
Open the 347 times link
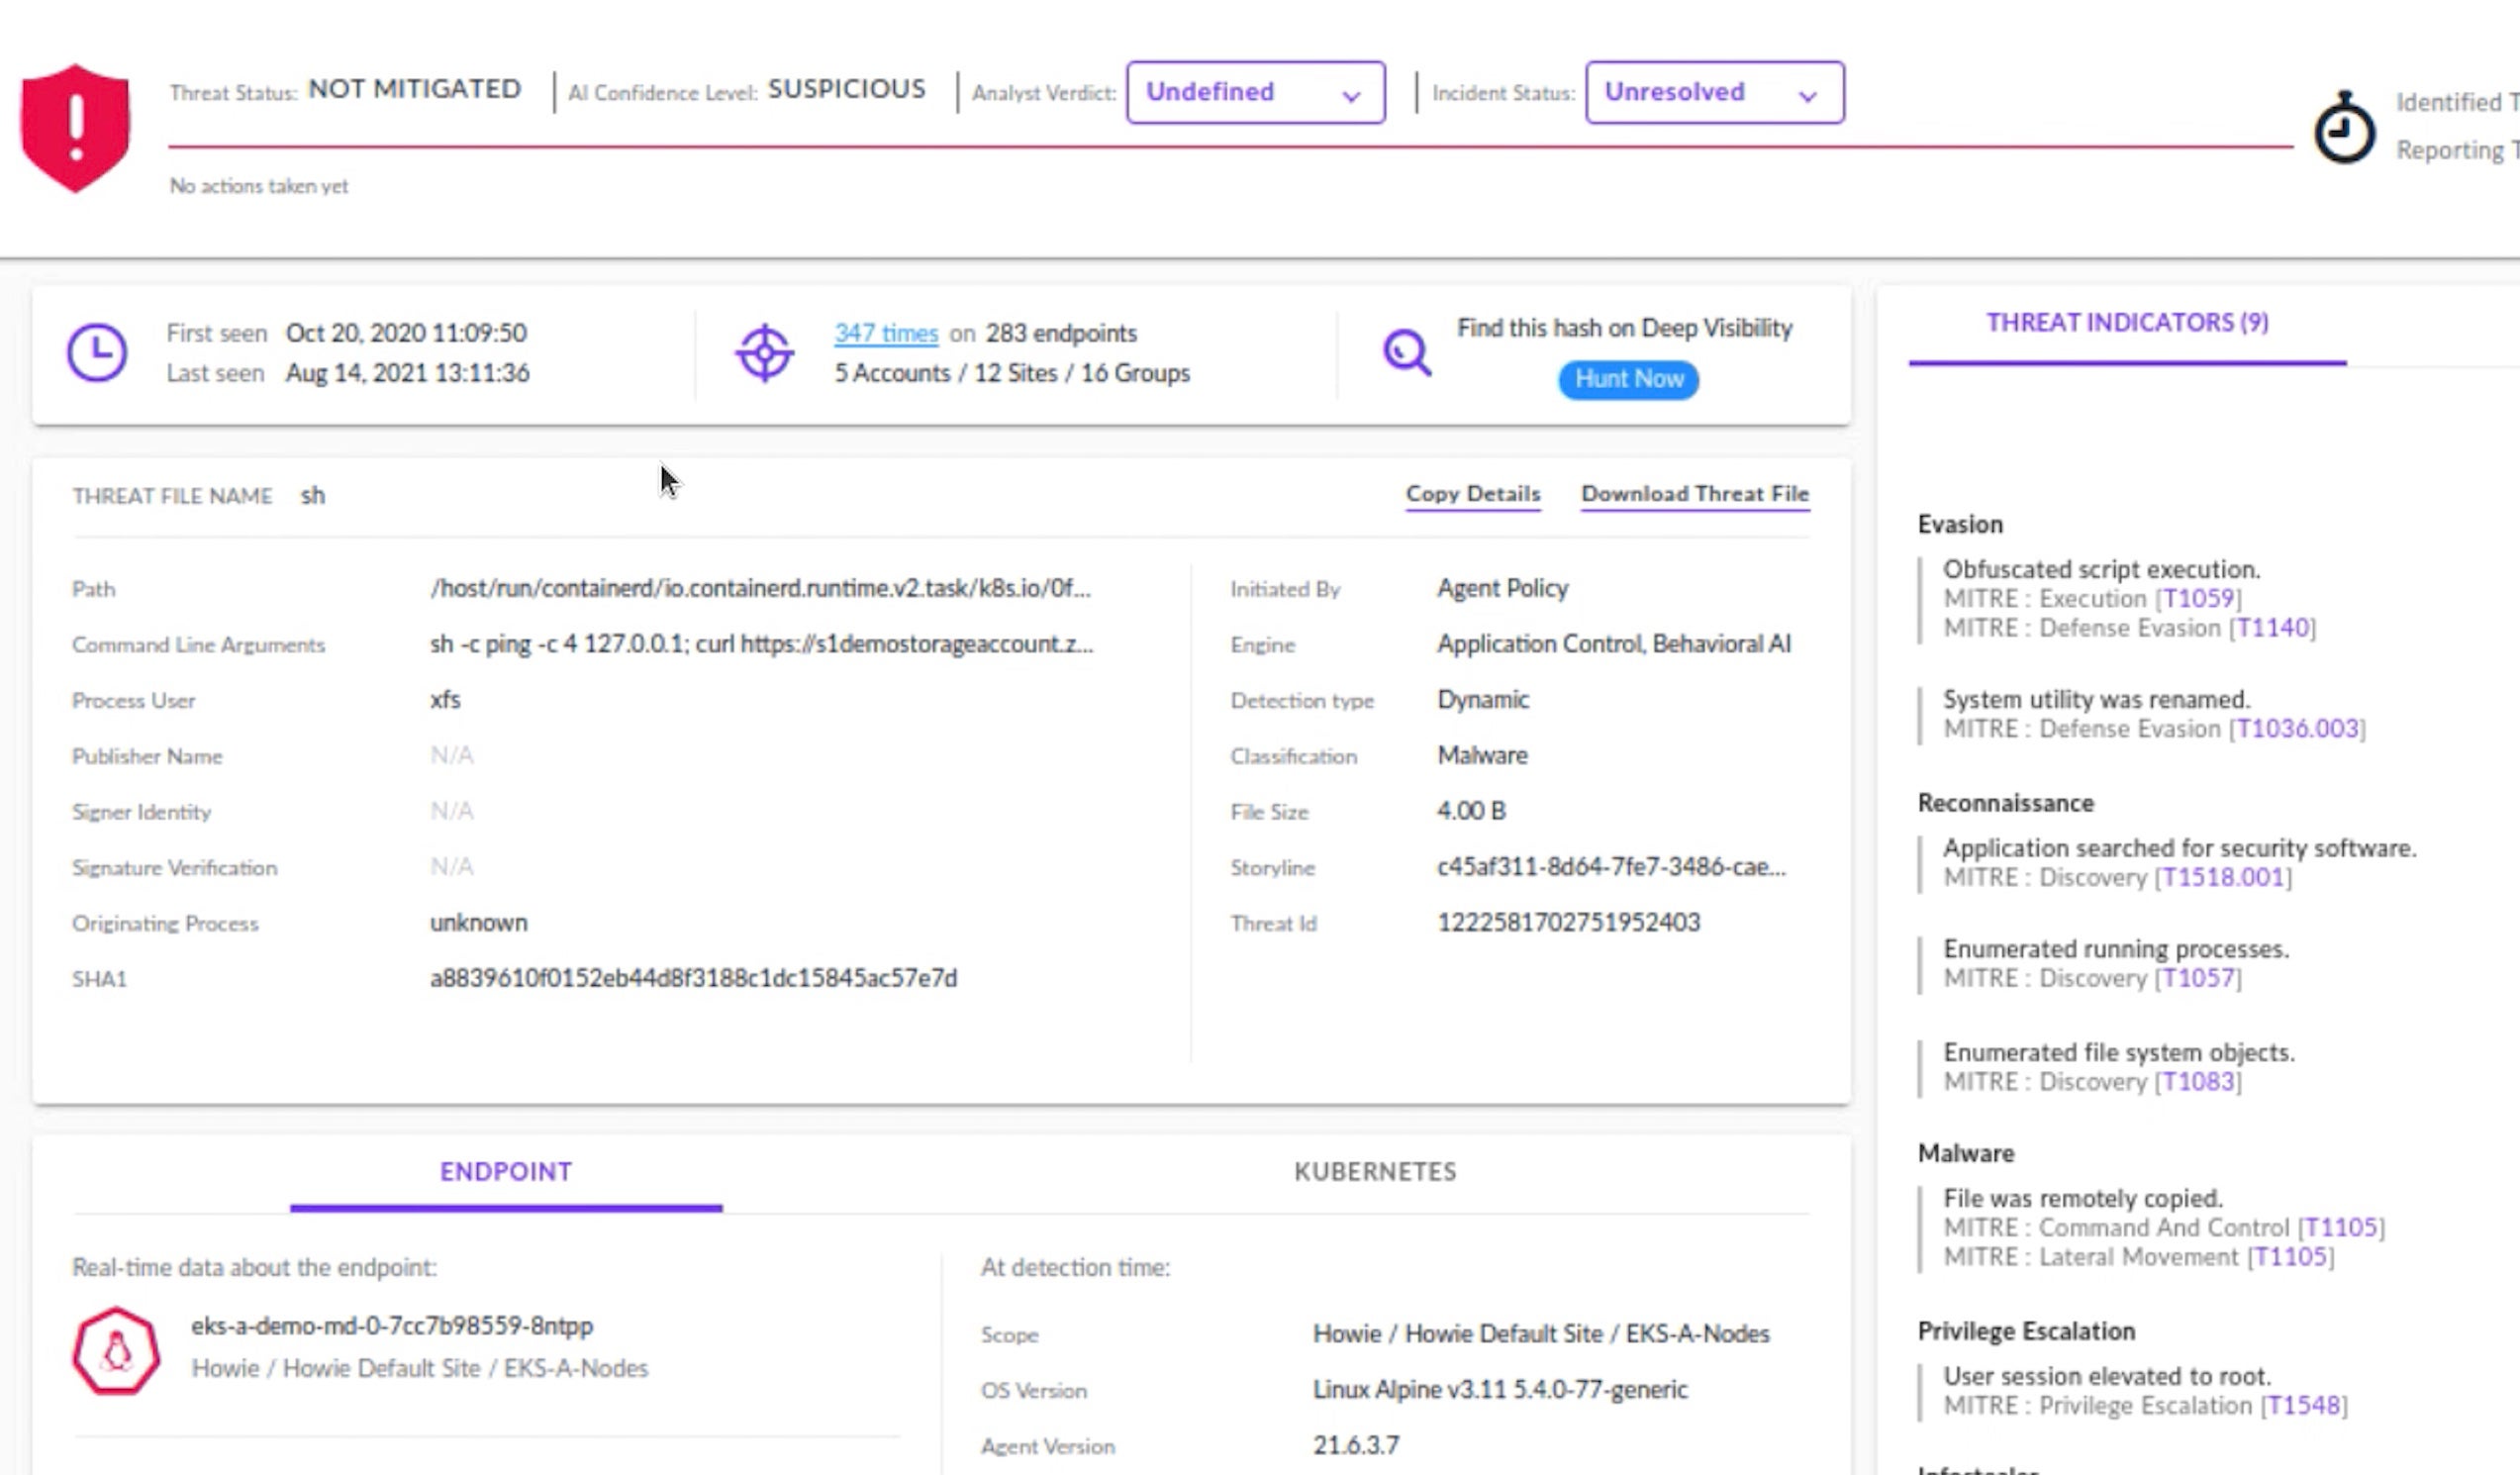tap(886, 333)
